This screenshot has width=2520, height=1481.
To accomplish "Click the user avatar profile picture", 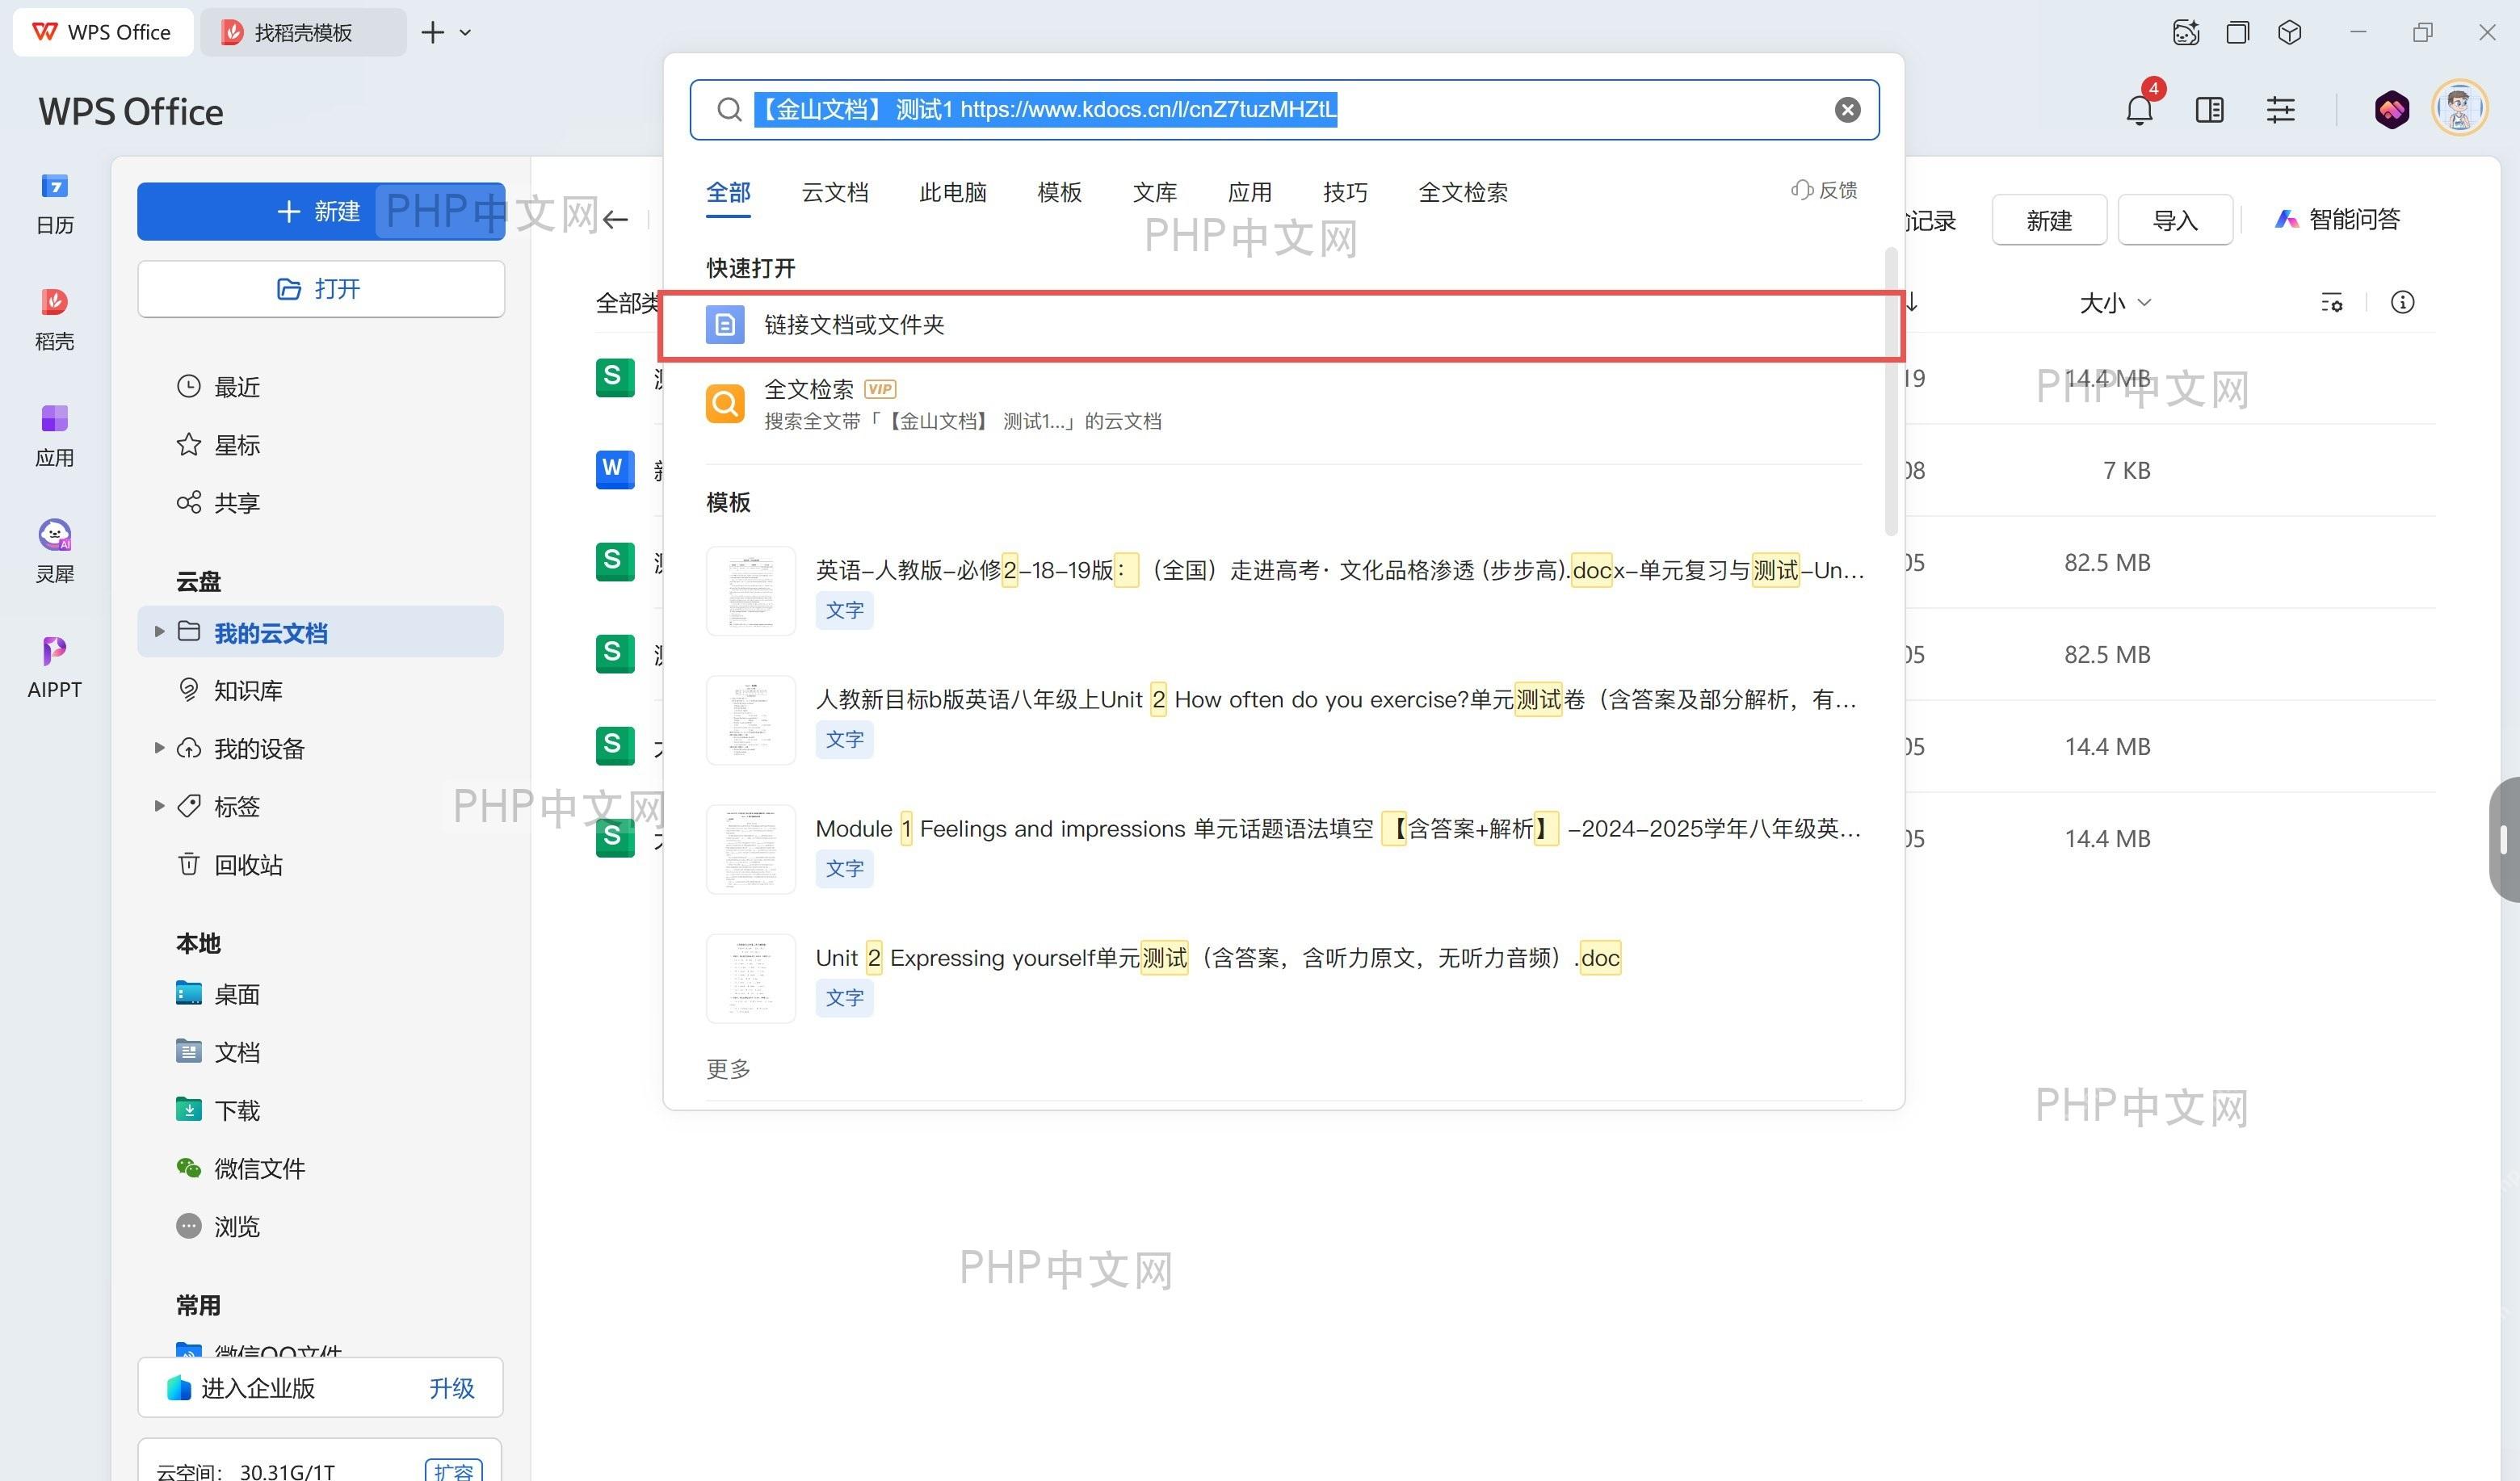I will coord(2459,108).
